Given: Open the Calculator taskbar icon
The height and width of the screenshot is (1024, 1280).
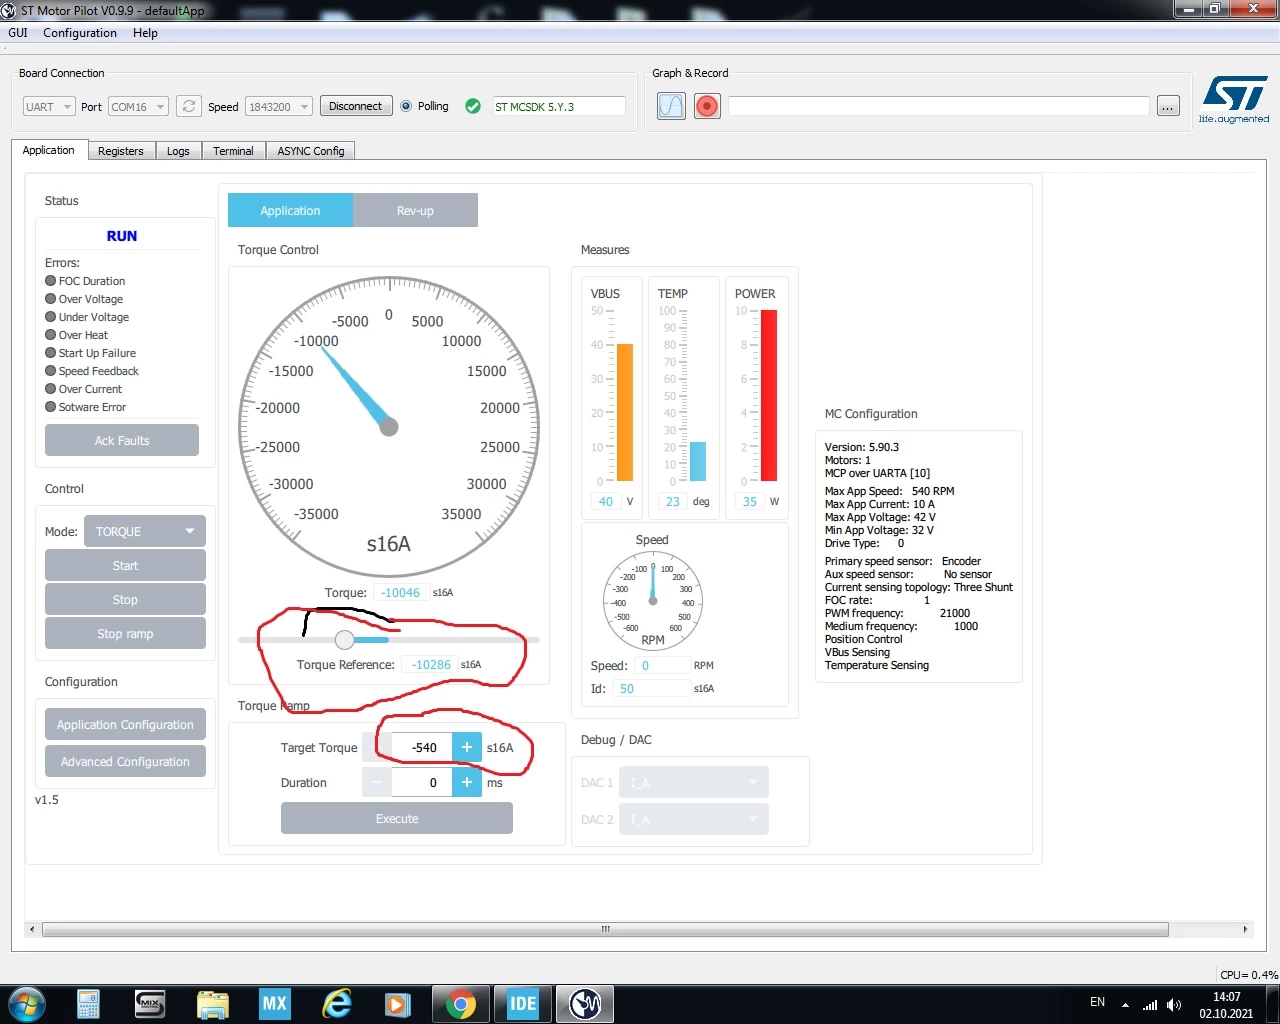Looking at the screenshot, I should (88, 1004).
